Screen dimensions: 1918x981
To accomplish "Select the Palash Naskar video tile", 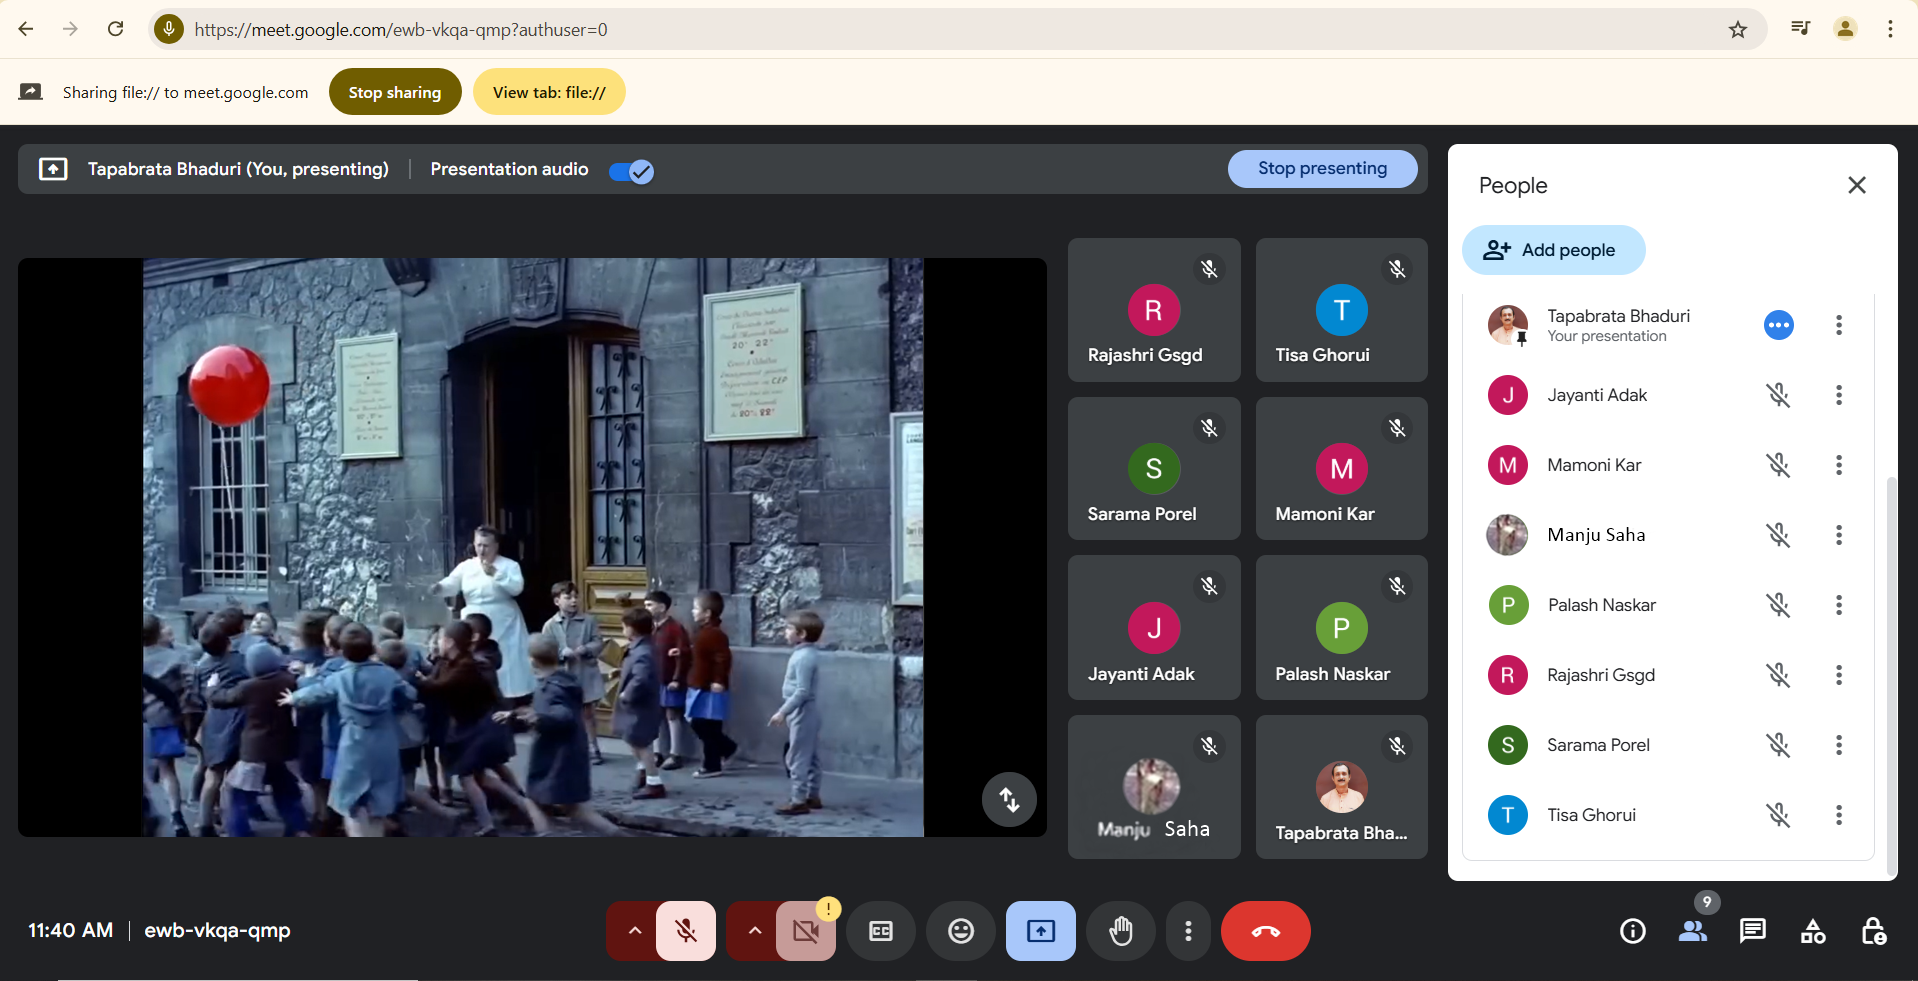I will click(x=1341, y=628).
